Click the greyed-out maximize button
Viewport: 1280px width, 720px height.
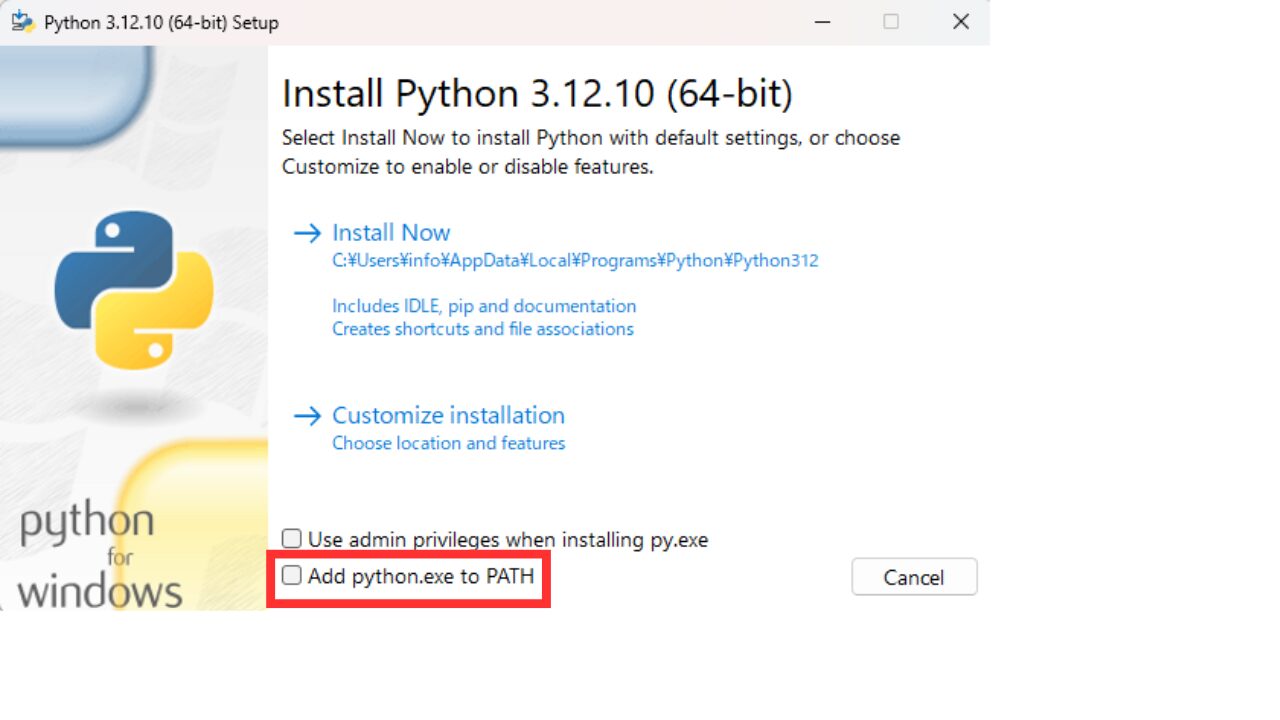[x=891, y=21]
